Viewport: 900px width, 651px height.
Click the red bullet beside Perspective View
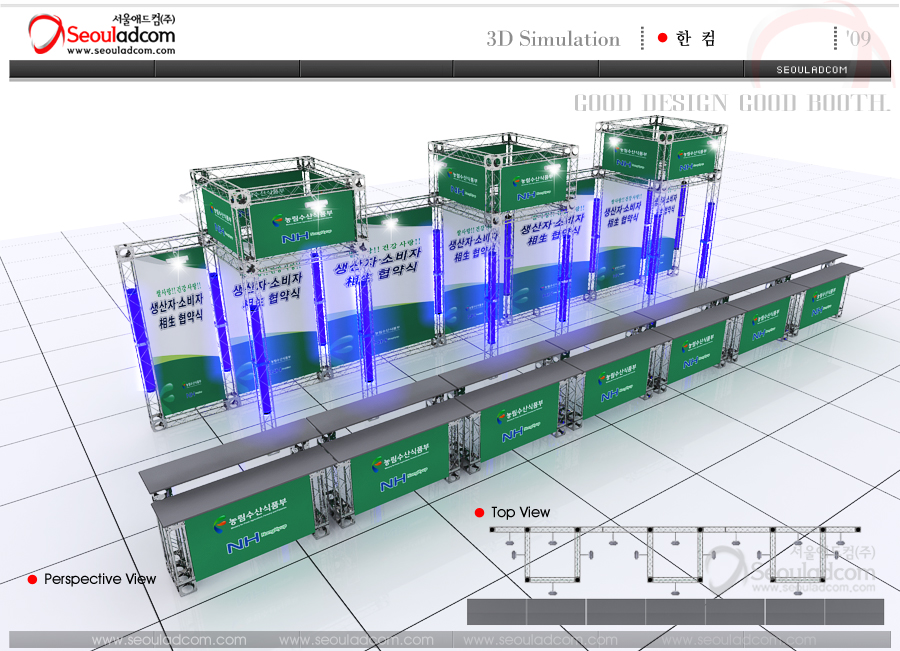pos(33,579)
